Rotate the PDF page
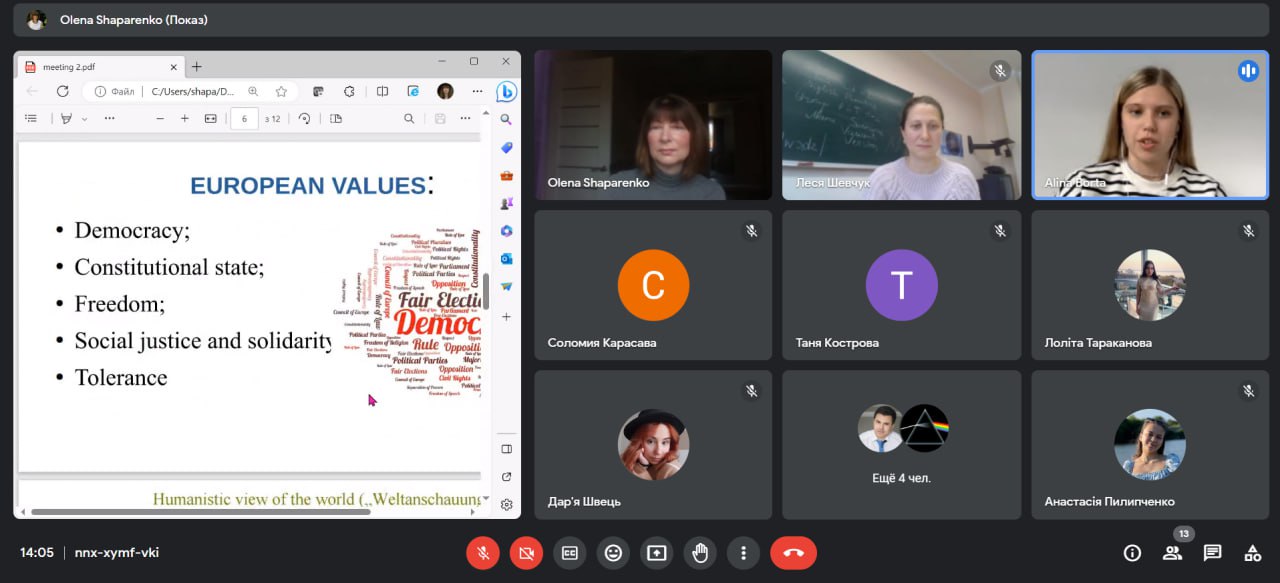 [x=304, y=118]
